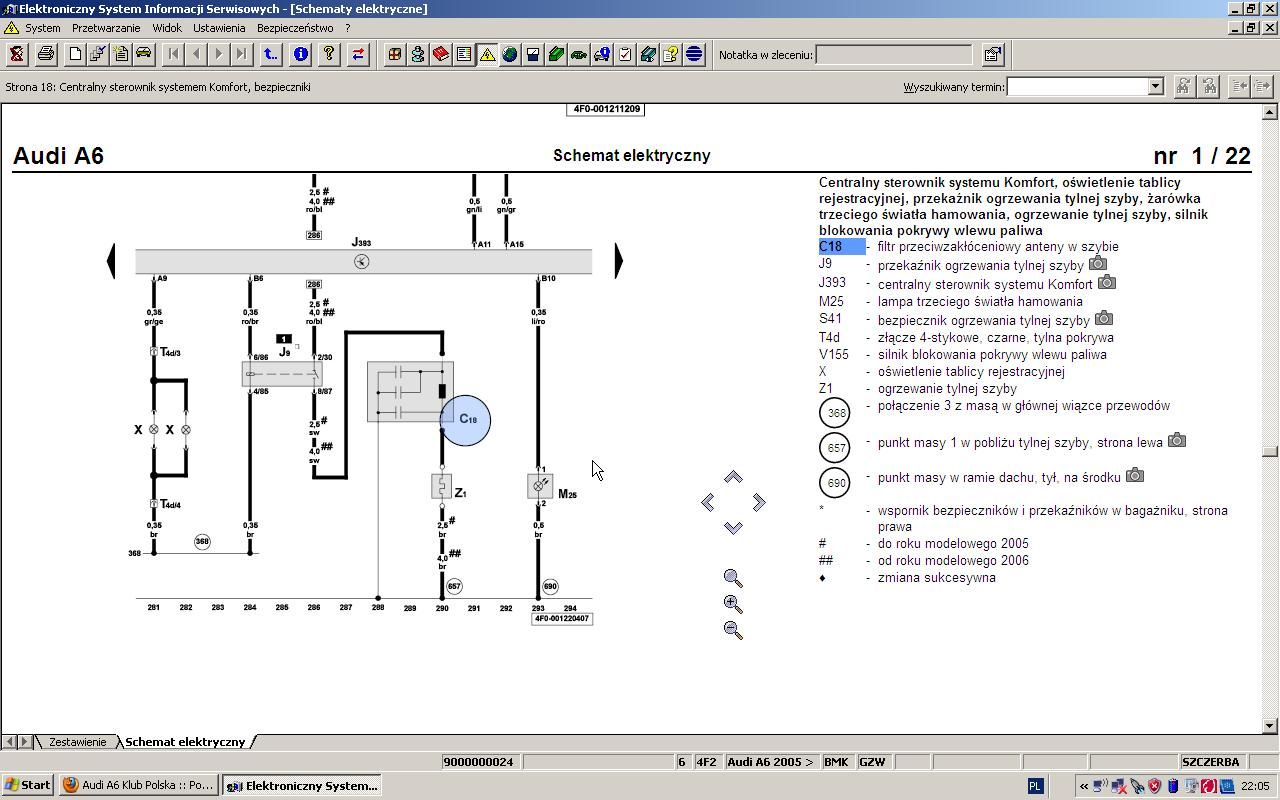Open the Ustawienia menu
This screenshot has height=800, width=1280.
click(x=219, y=28)
